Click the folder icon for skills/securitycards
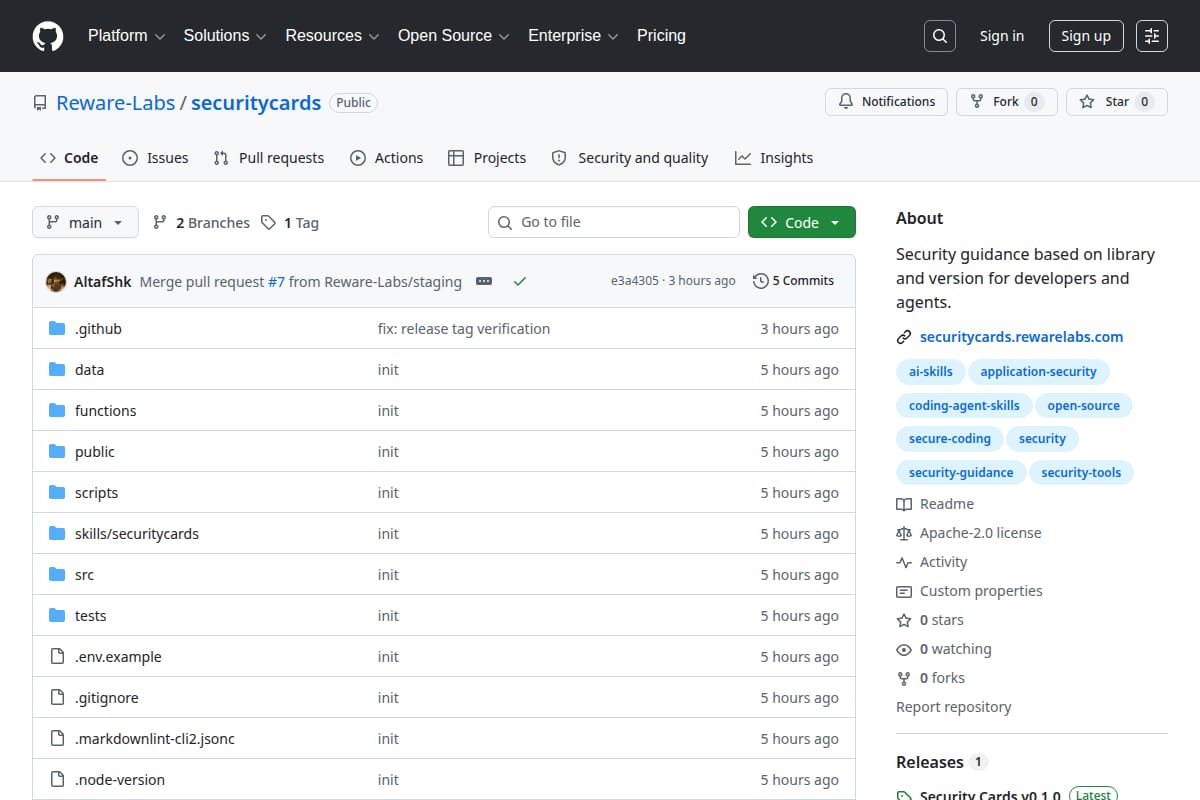 coord(57,533)
